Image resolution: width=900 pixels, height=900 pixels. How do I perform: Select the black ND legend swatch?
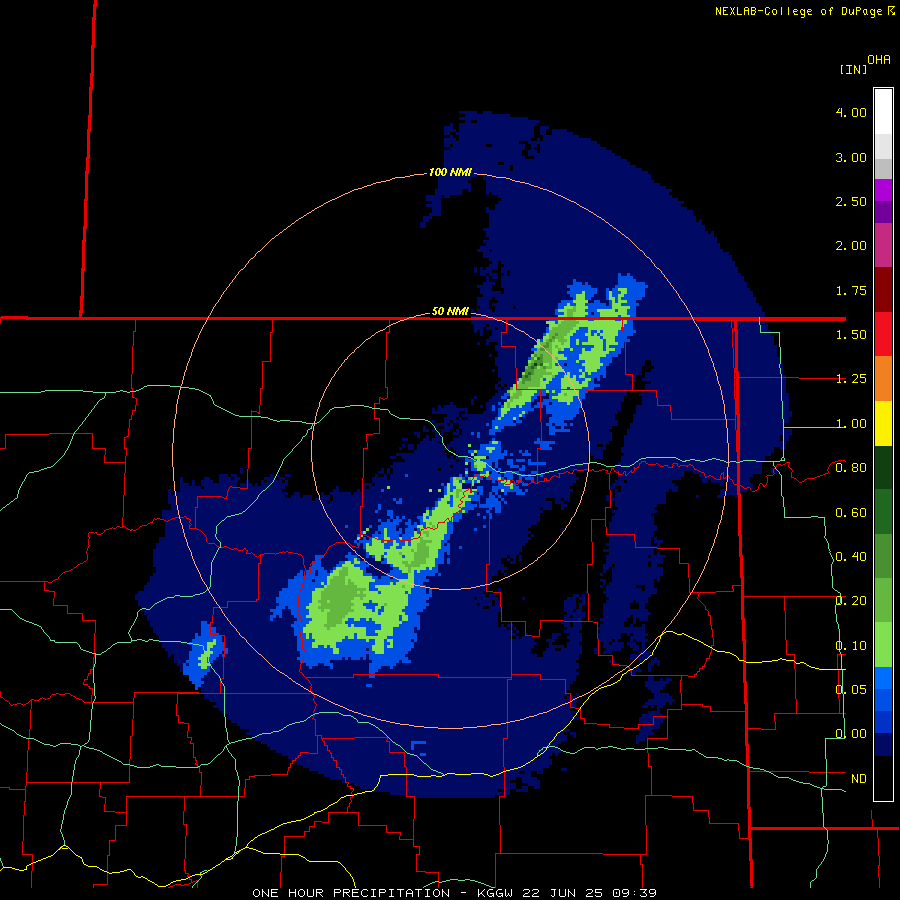883,778
